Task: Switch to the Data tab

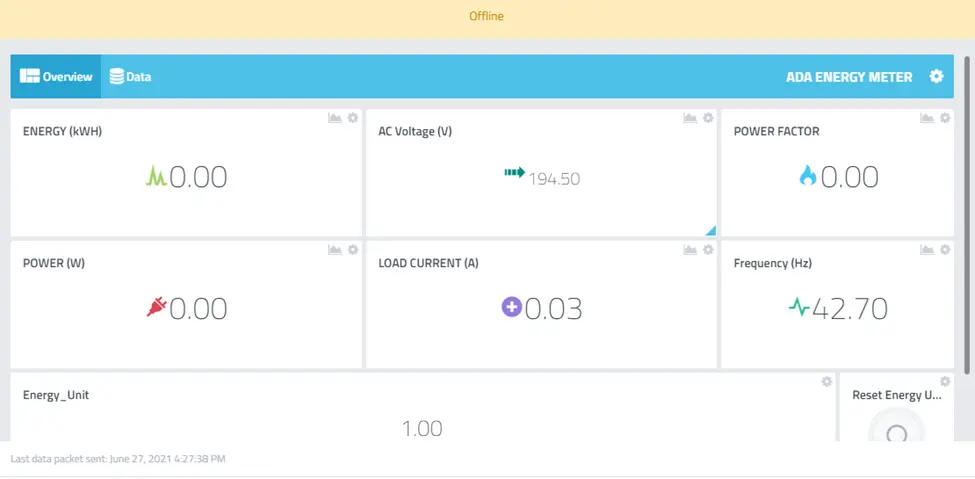Action: coord(131,77)
